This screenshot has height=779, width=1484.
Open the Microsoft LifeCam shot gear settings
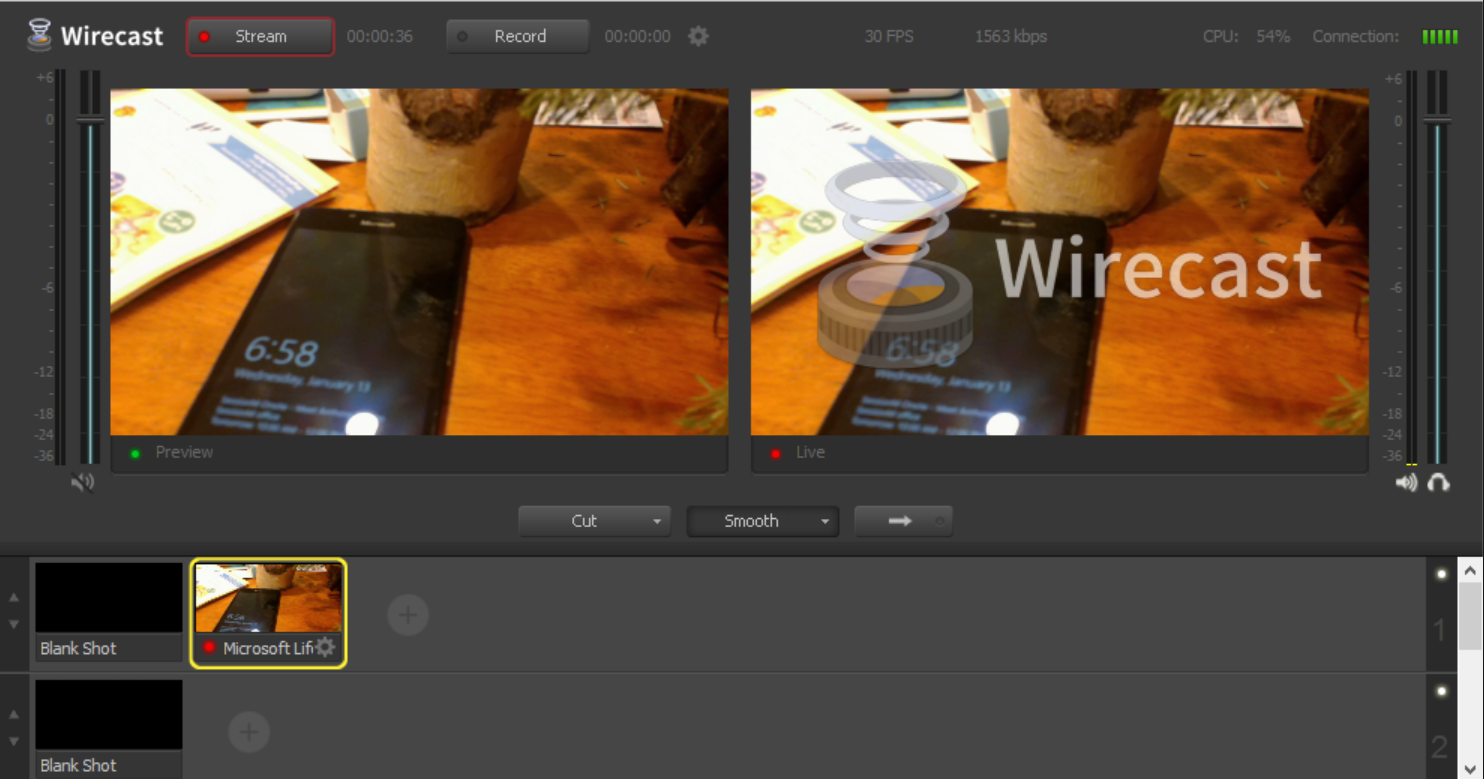(324, 647)
